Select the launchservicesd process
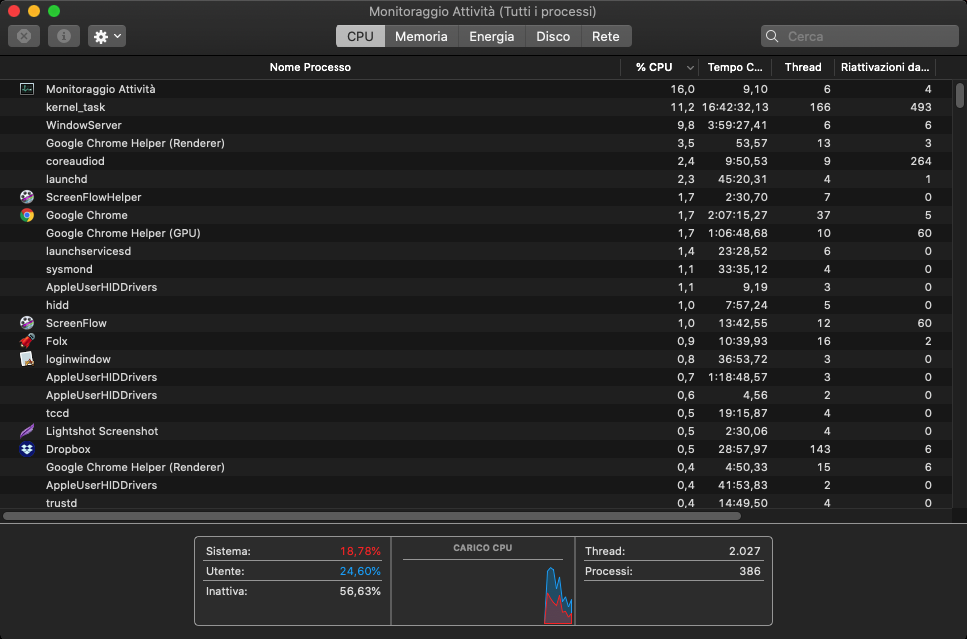The width and height of the screenshot is (967, 639). point(476,251)
